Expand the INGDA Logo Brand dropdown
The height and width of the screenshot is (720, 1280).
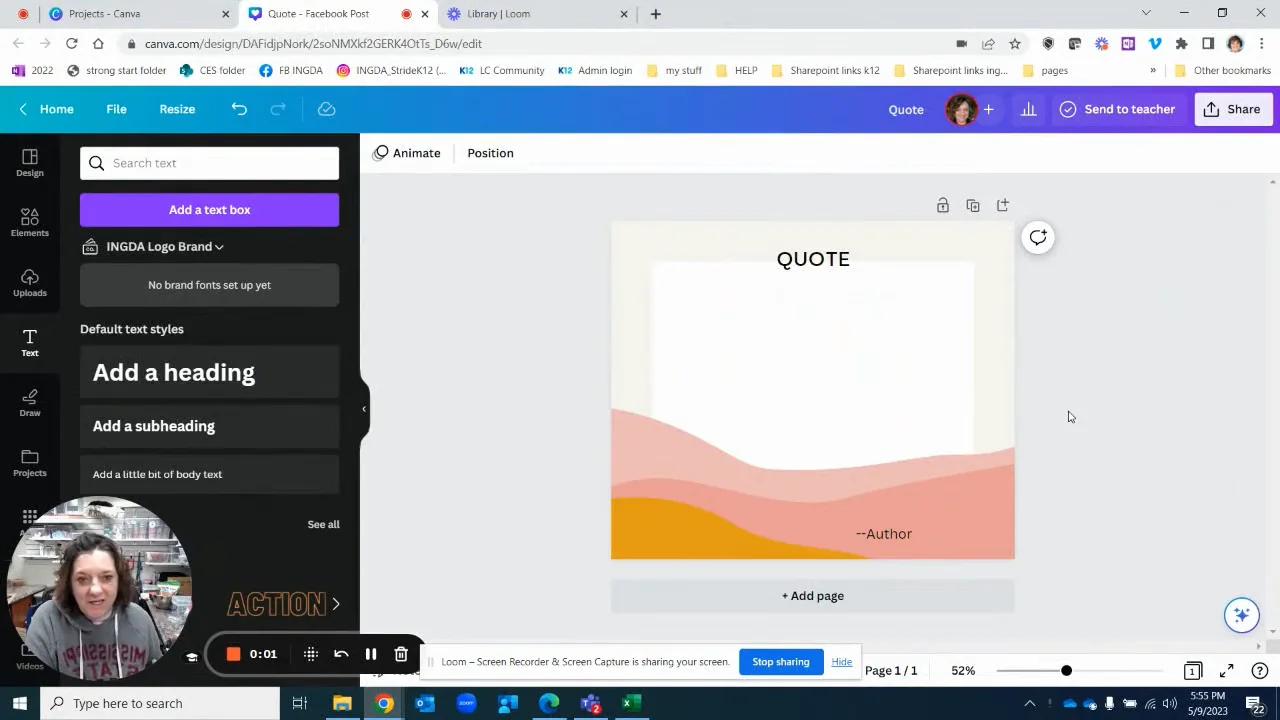tap(165, 246)
